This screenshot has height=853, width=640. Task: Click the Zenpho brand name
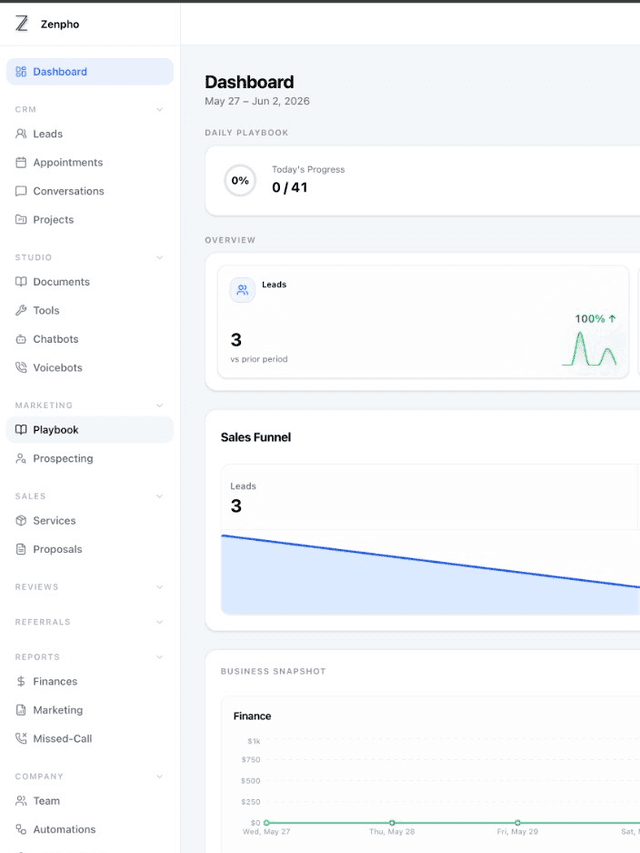60,24
